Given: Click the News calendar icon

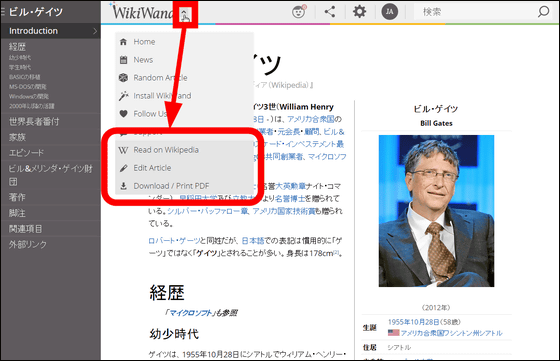Looking at the screenshot, I should [x=123, y=60].
